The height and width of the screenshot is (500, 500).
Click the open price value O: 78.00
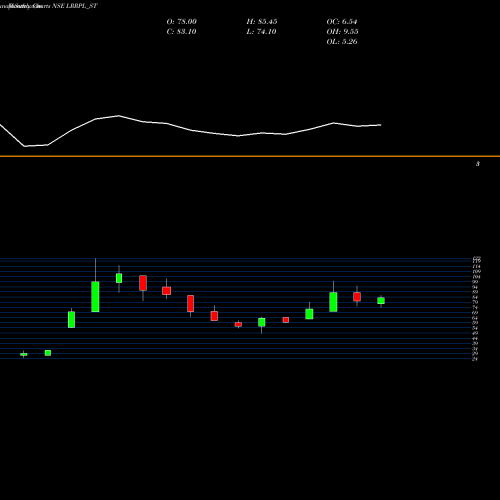[181, 22]
